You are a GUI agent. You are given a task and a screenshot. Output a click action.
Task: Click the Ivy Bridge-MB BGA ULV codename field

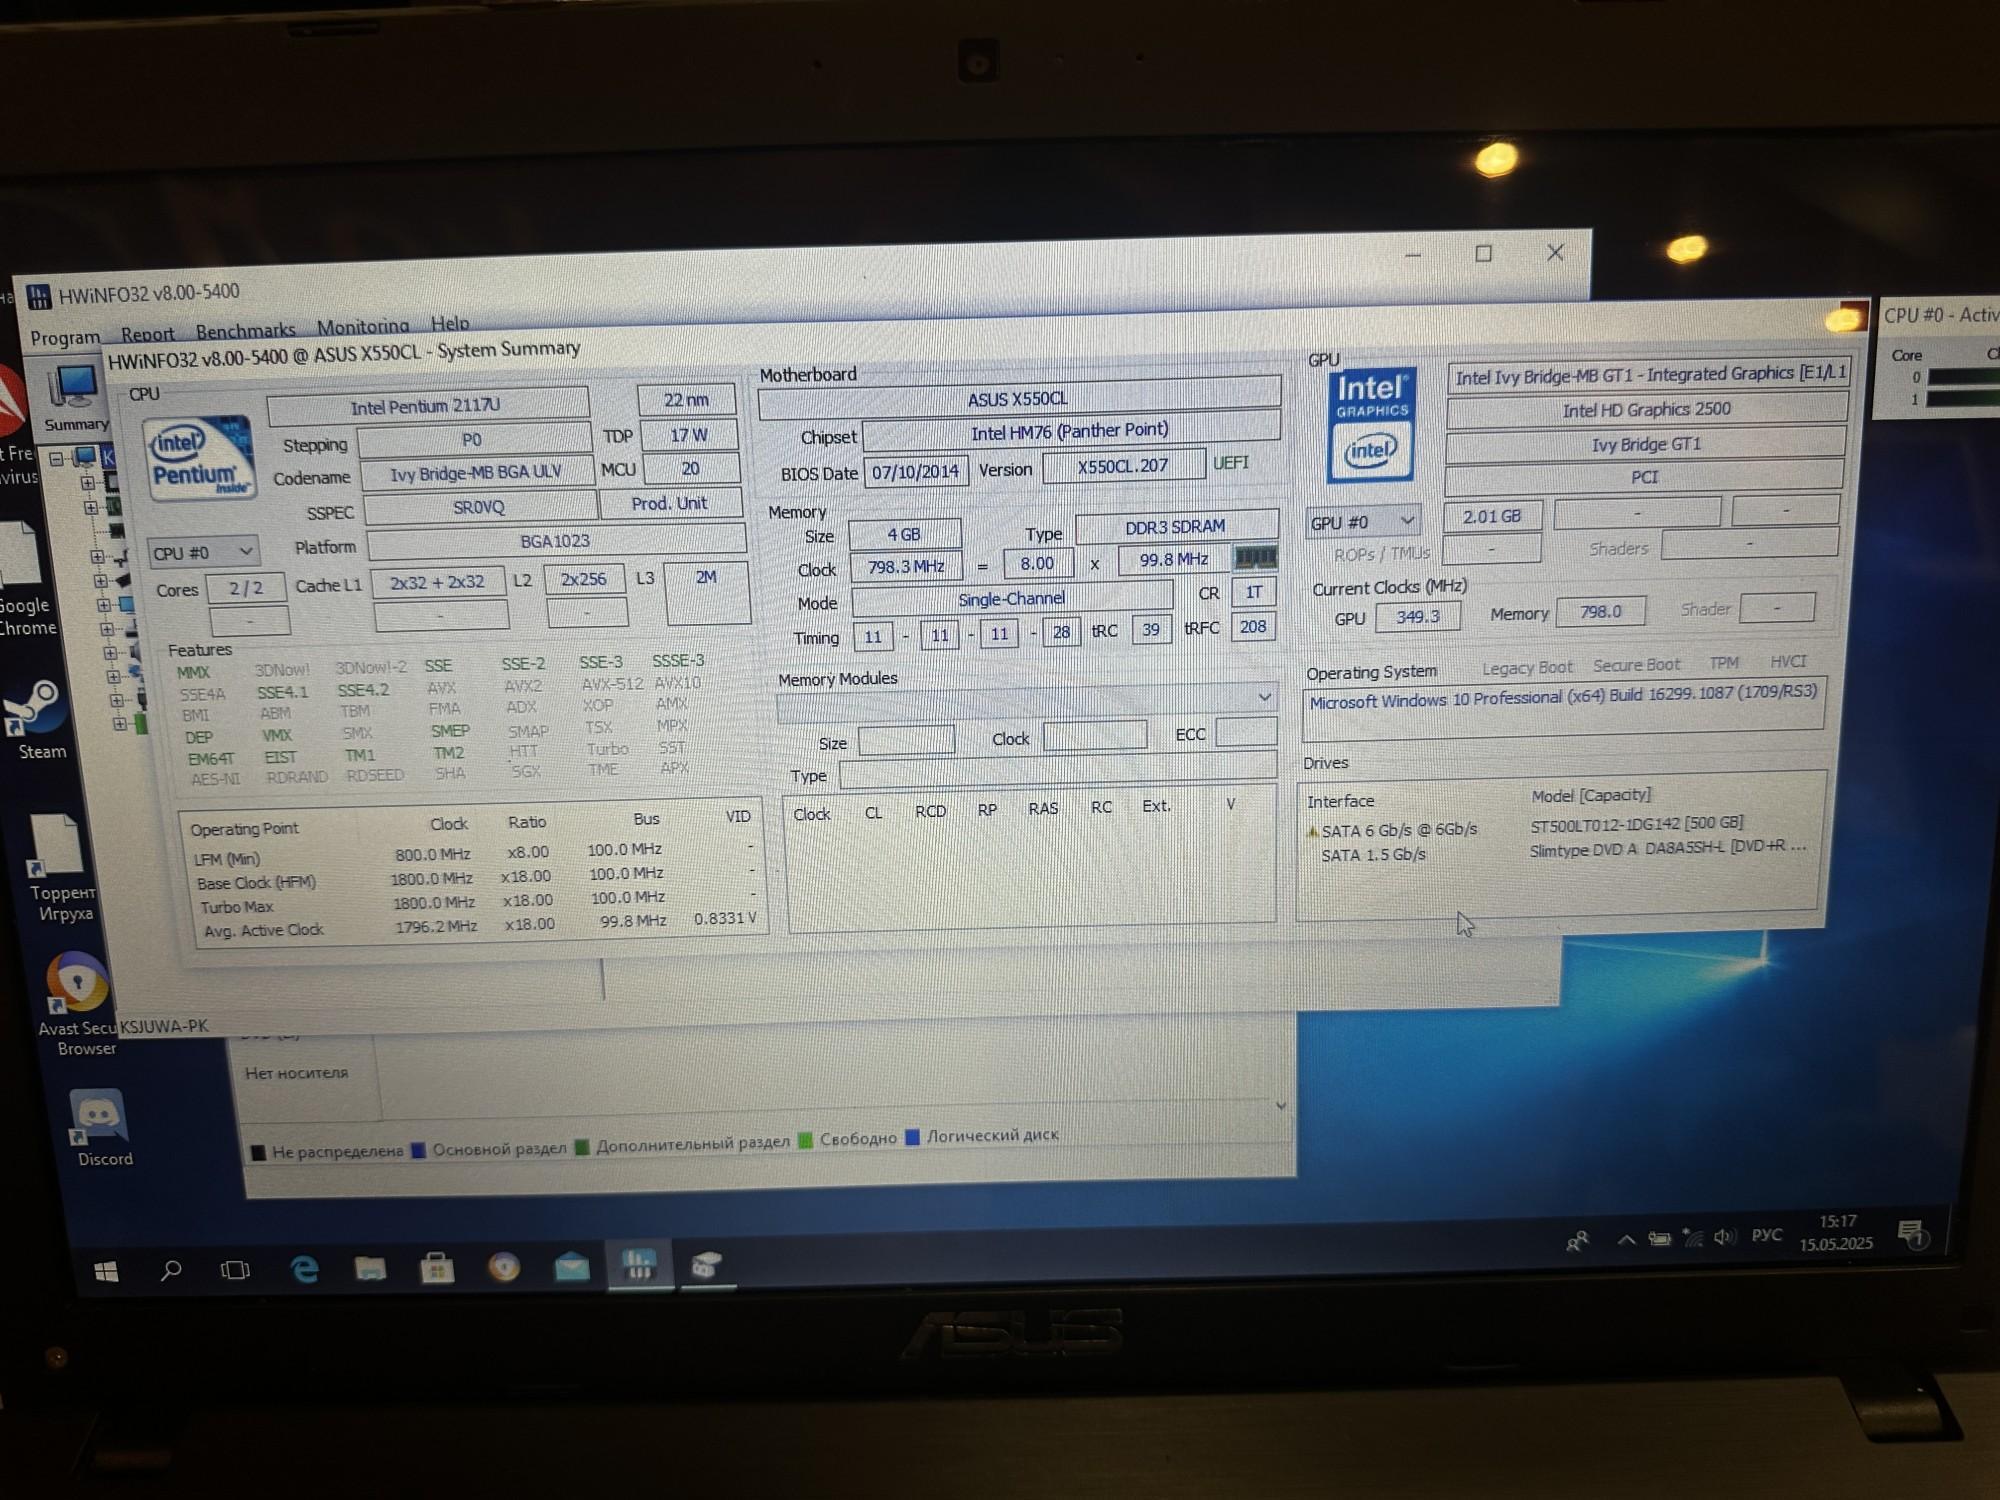pos(475,473)
